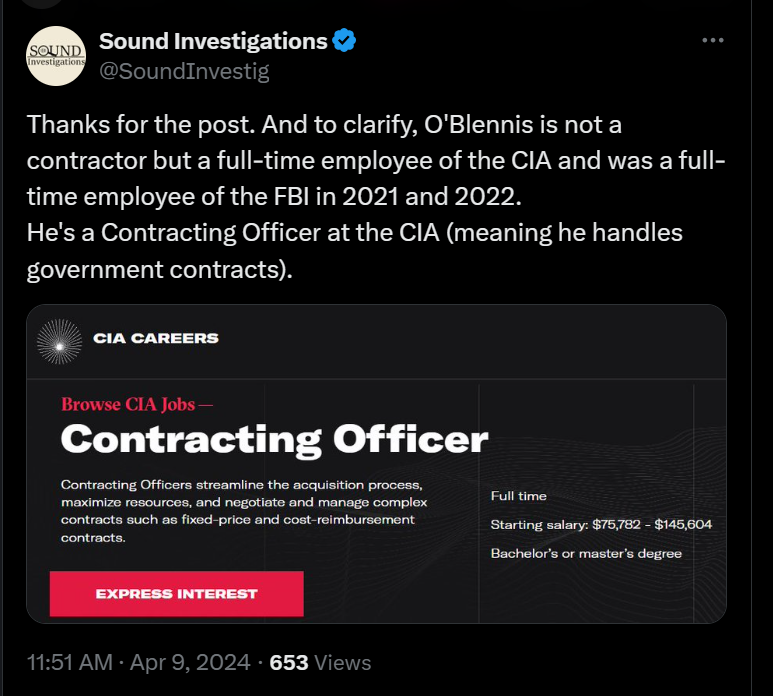Click the CIA starburst logo
773x696 pixels.
coord(59,340)
